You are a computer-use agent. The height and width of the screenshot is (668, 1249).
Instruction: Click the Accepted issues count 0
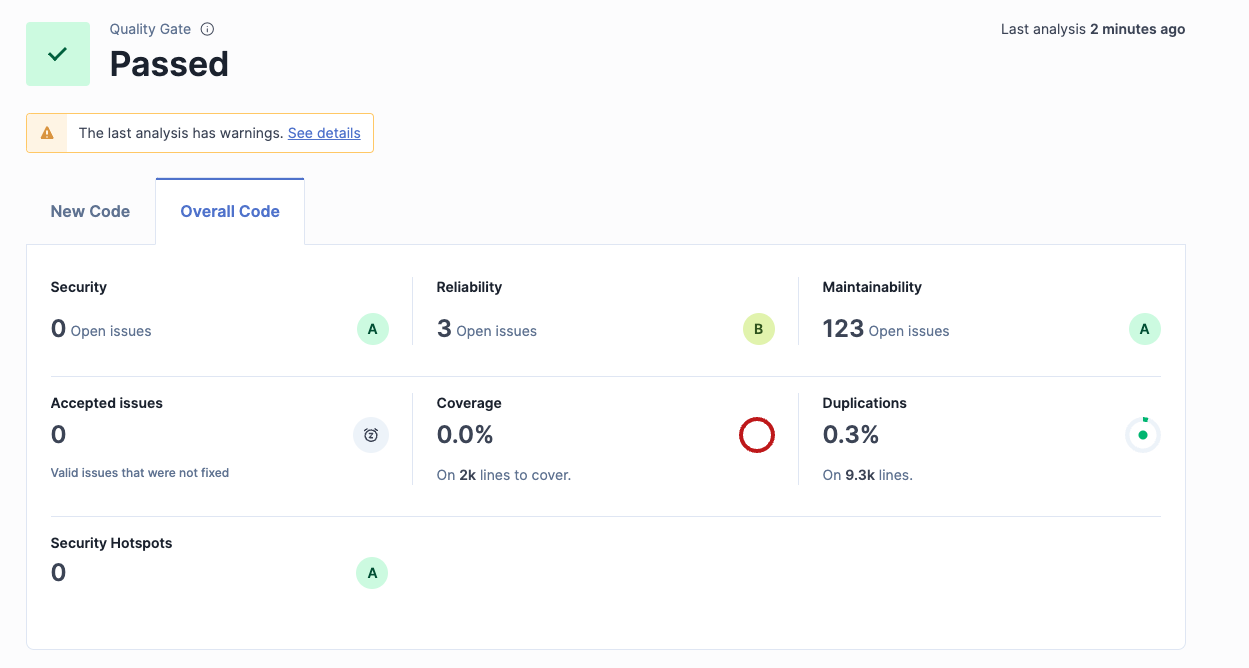[59, 435]
